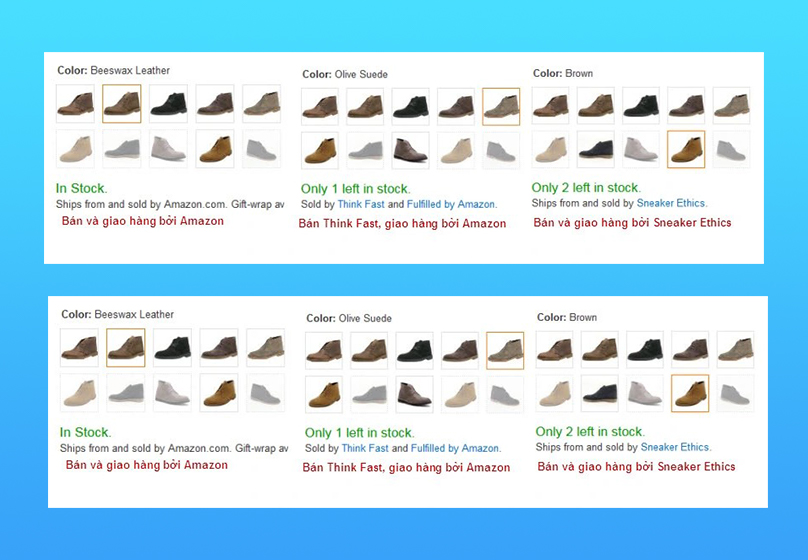
Task: Select the tan suede boot in bottom Olive Suede group
Action: coord(324,395)
